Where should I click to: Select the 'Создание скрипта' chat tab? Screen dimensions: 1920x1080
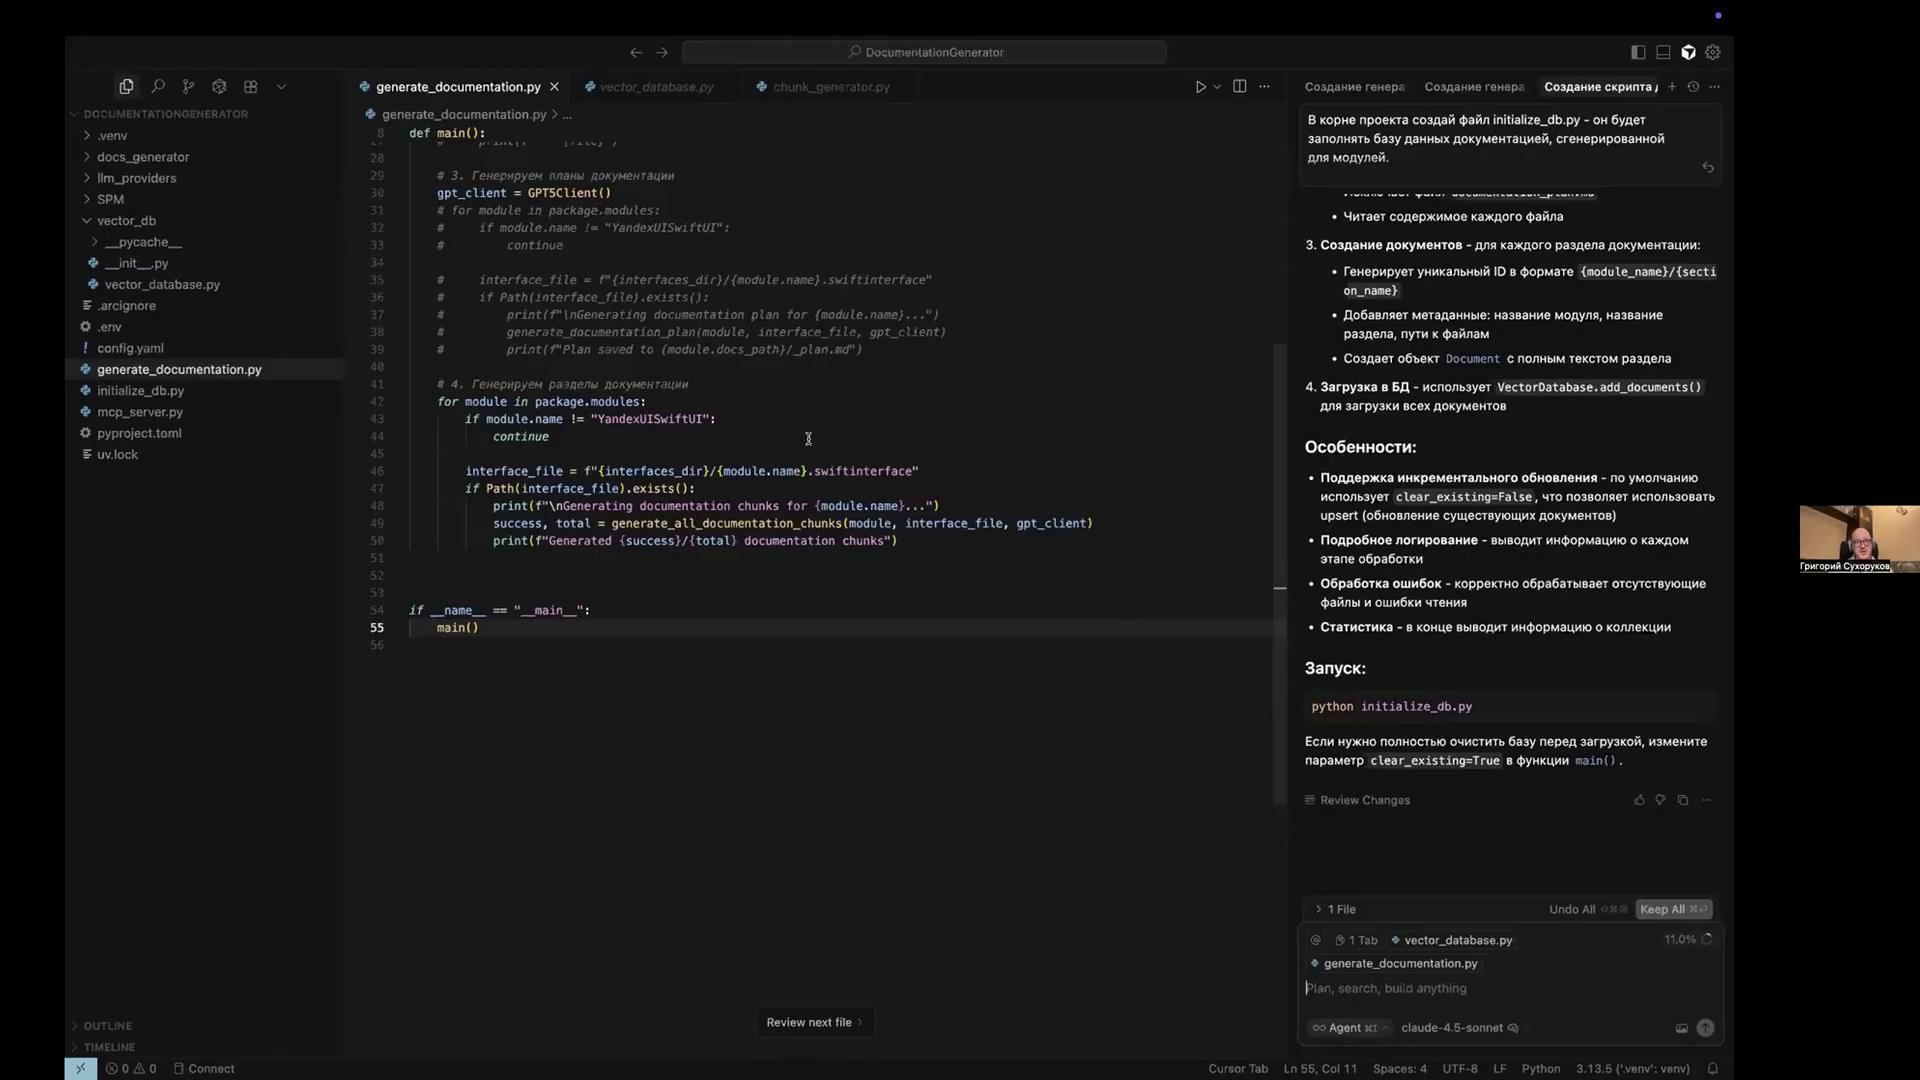(x=1601, y=87)
